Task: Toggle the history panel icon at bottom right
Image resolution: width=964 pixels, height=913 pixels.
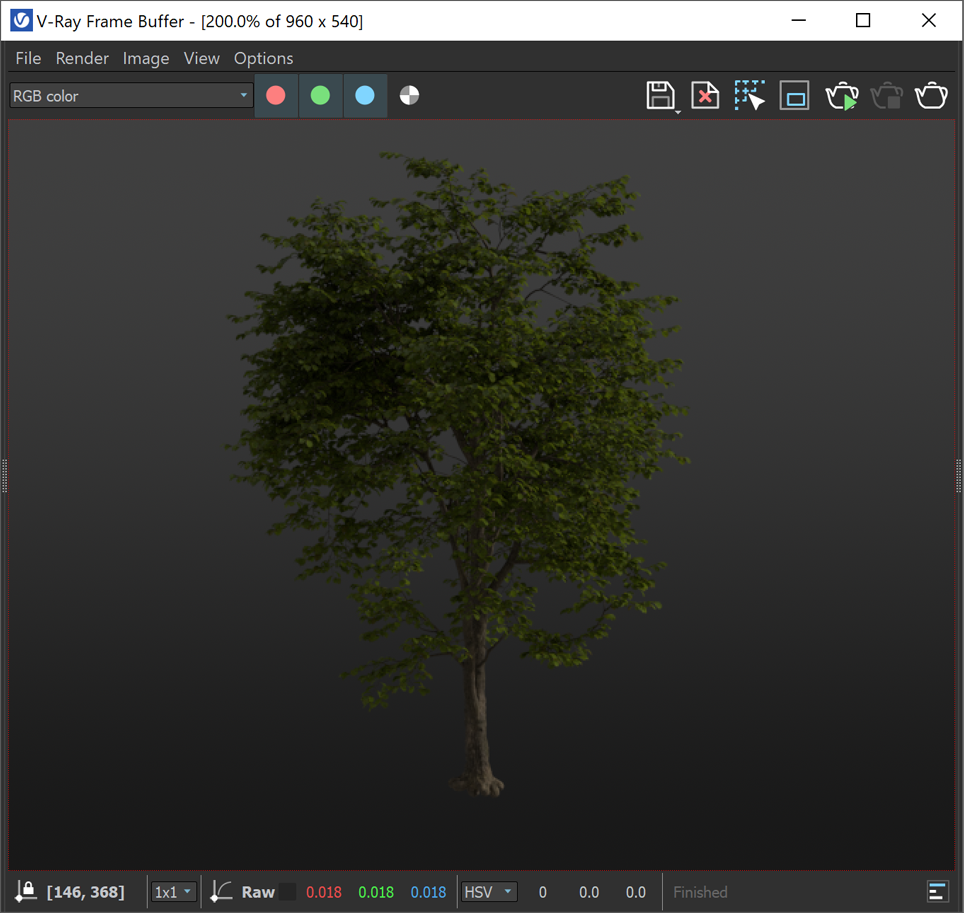Action: 938,891
